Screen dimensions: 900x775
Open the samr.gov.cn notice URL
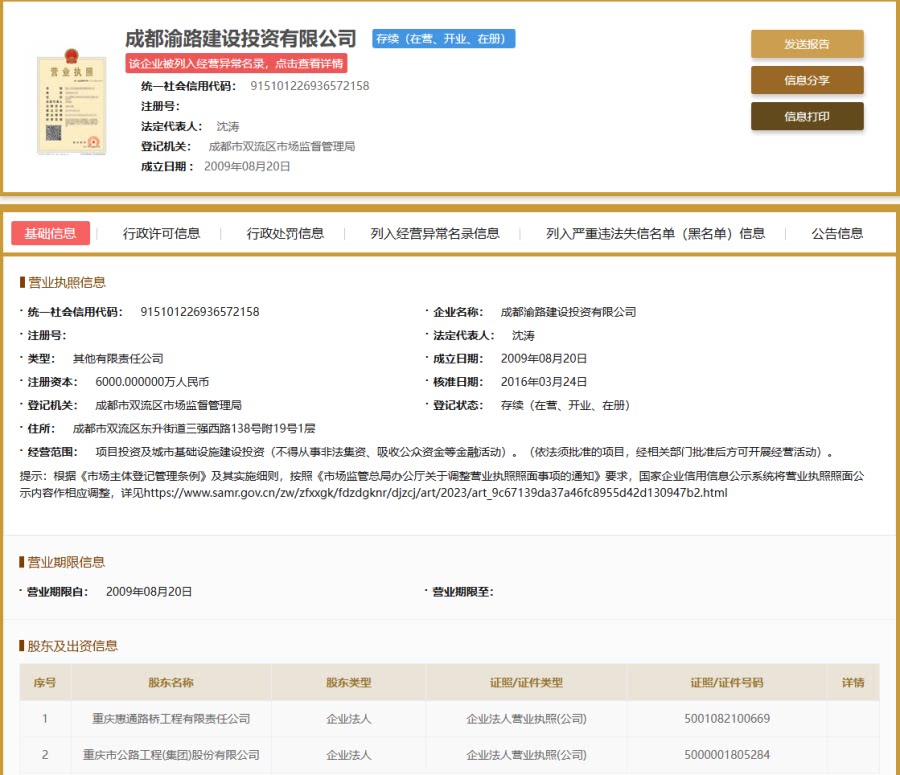coord(435,493)
